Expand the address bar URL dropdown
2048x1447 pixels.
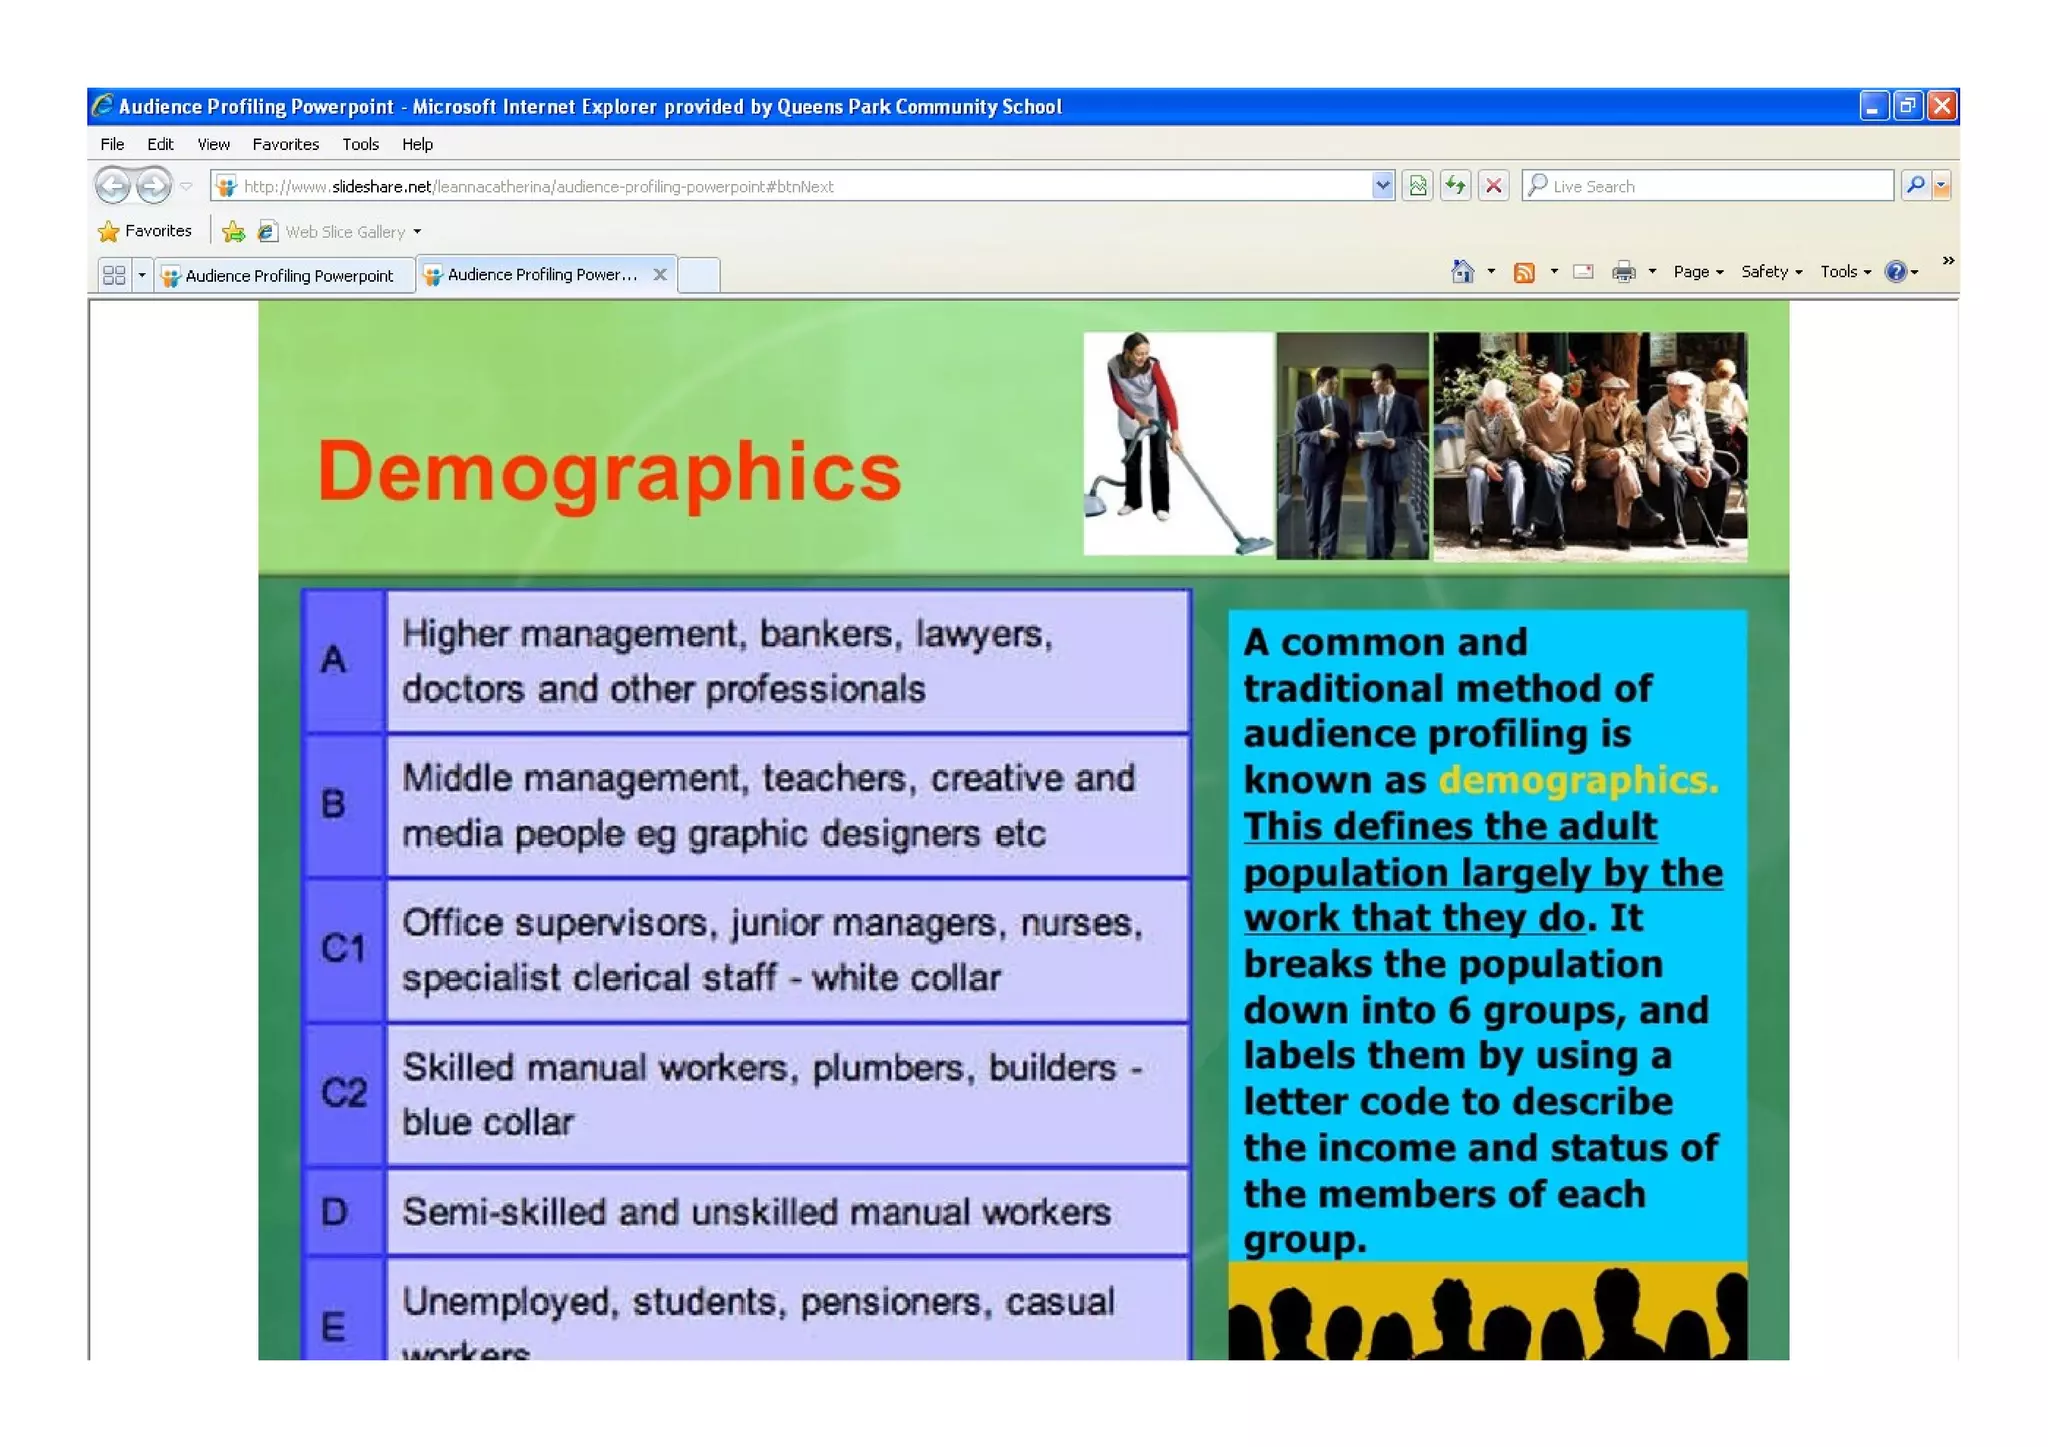pyautogui.click(x=1382, y=185)
